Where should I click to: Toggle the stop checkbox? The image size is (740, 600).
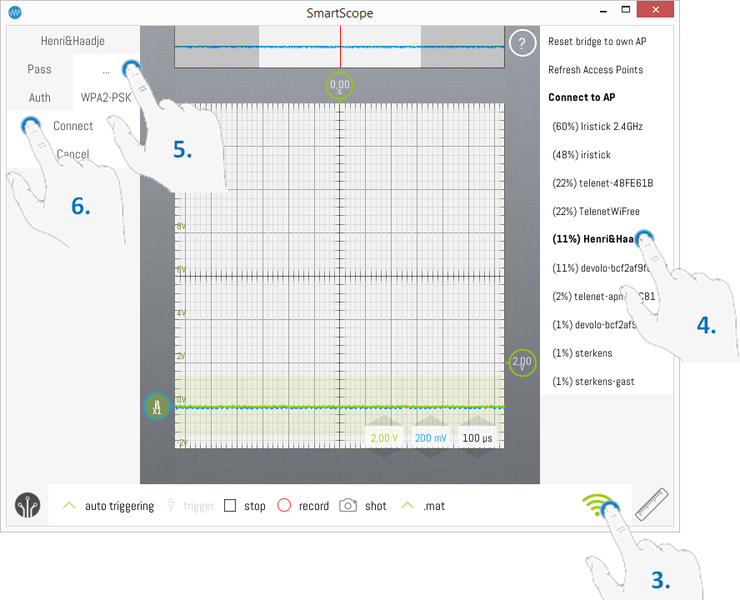[x=230, y=506]
